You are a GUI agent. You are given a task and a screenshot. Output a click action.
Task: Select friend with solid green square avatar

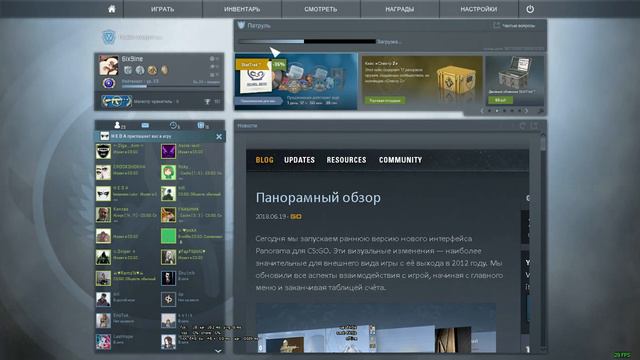point(168,236)
